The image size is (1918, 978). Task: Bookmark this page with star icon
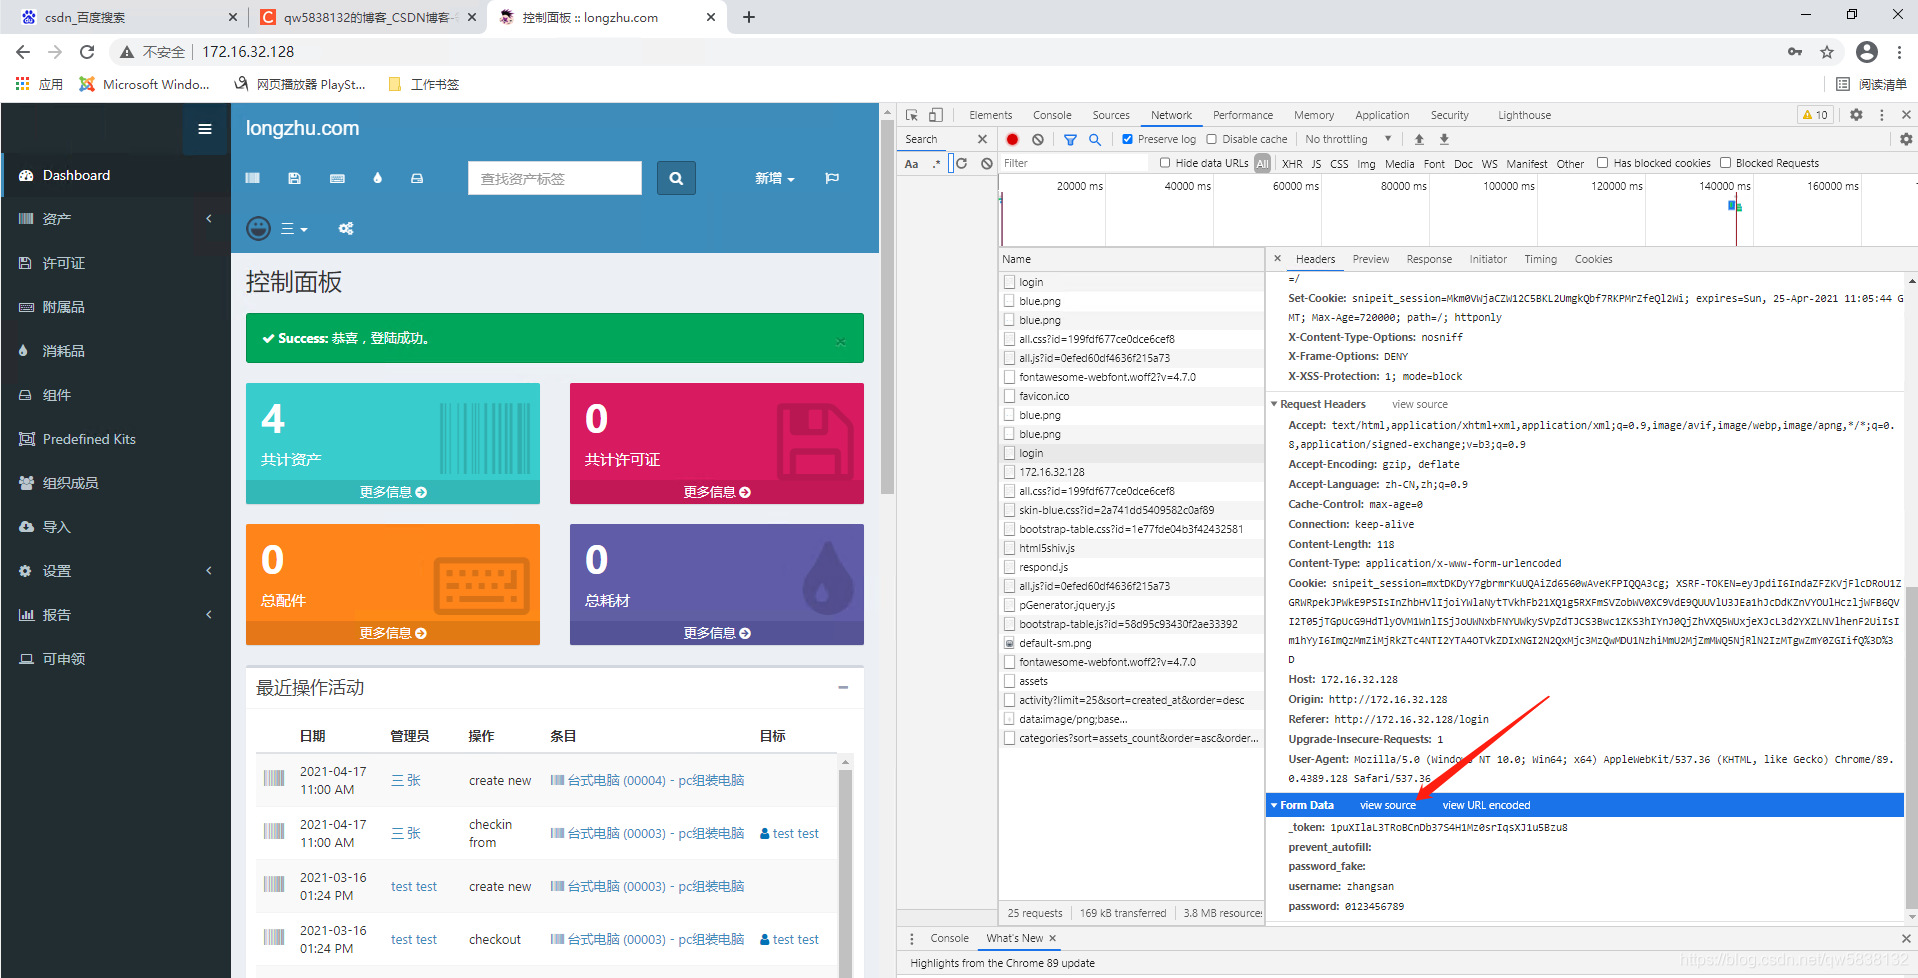click(x=1827, y=52)
